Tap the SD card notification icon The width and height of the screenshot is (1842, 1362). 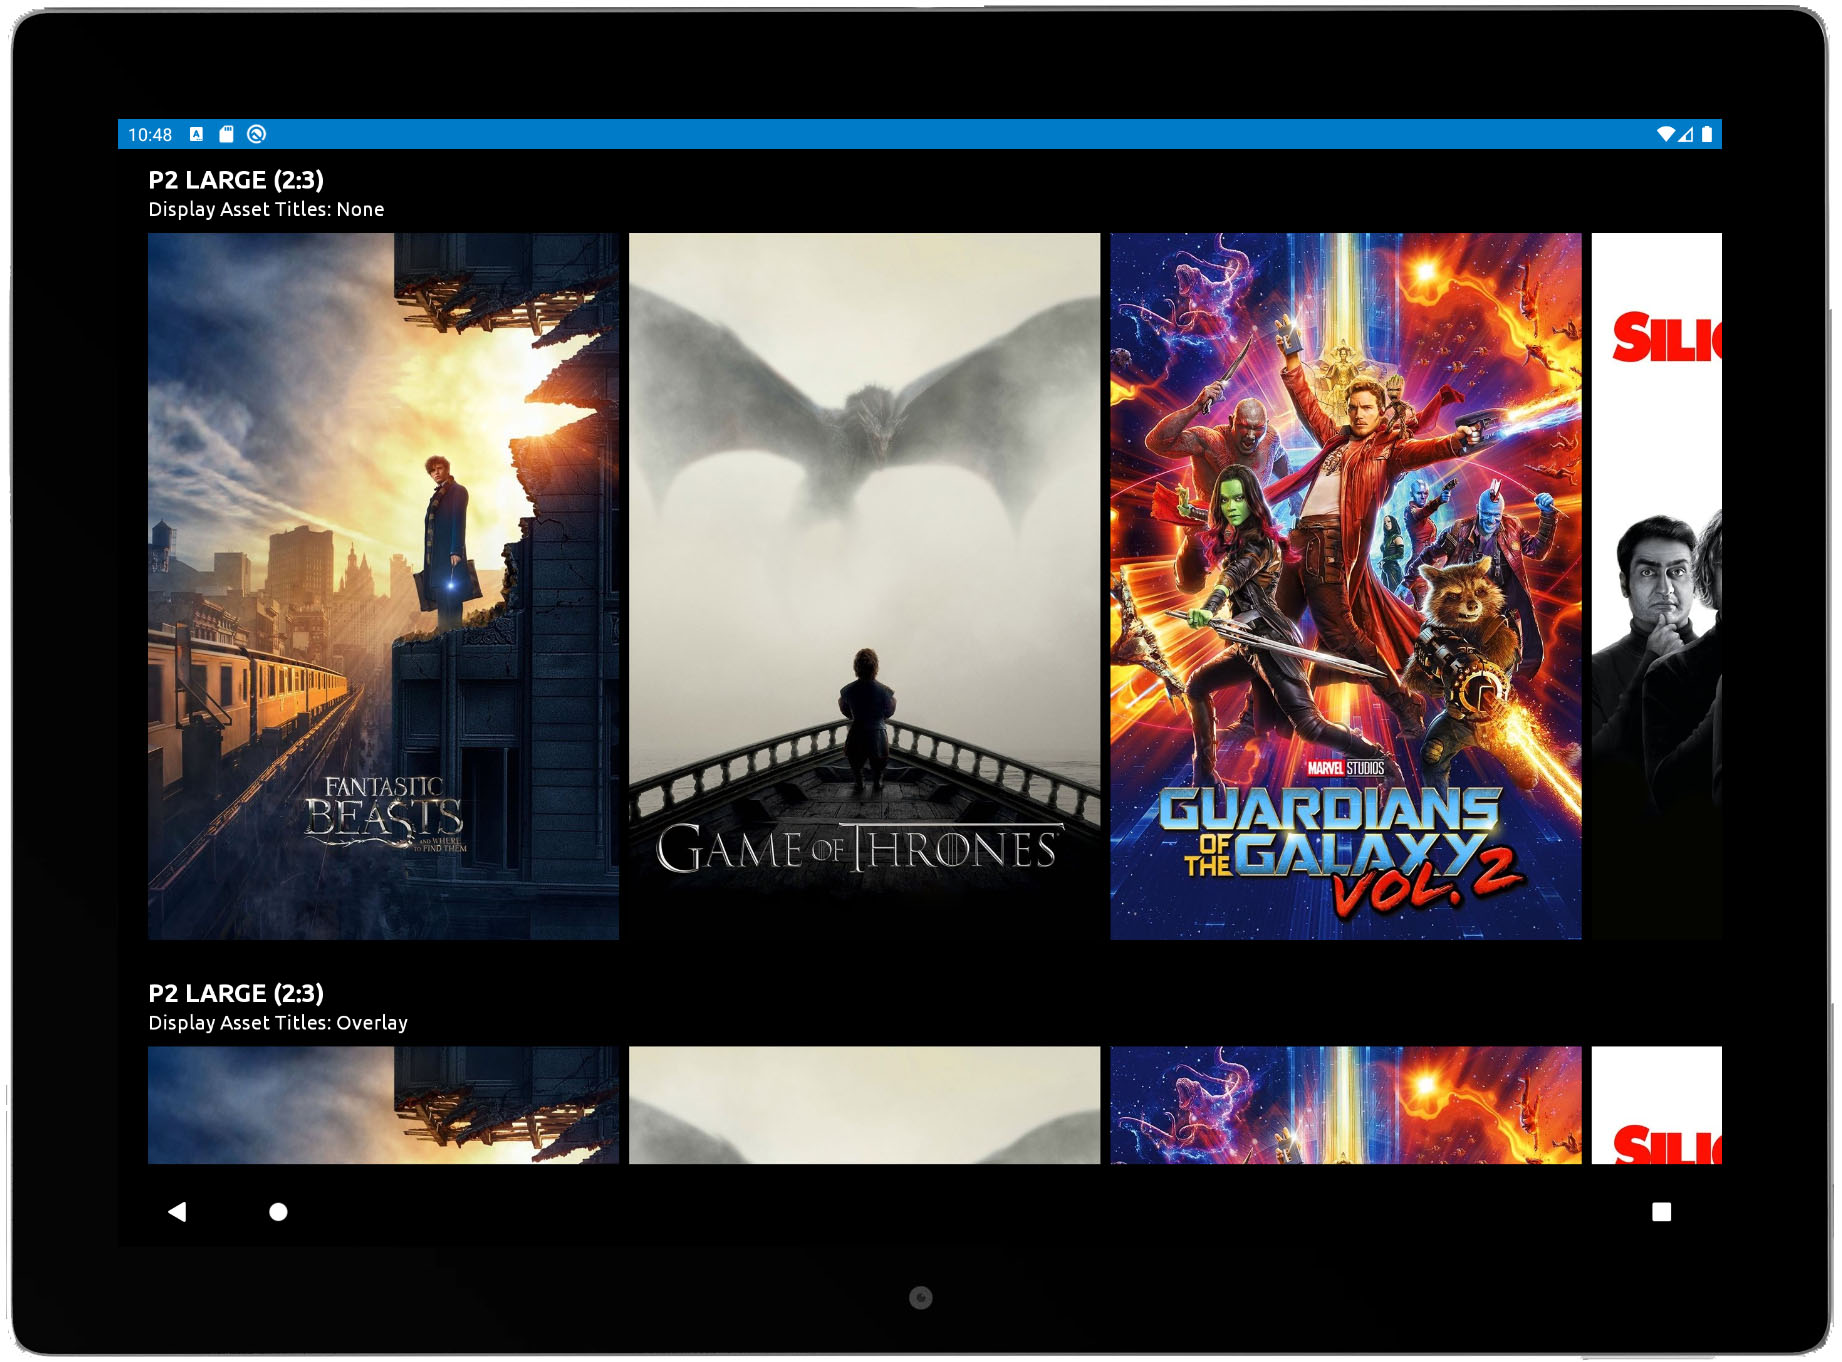226,134
